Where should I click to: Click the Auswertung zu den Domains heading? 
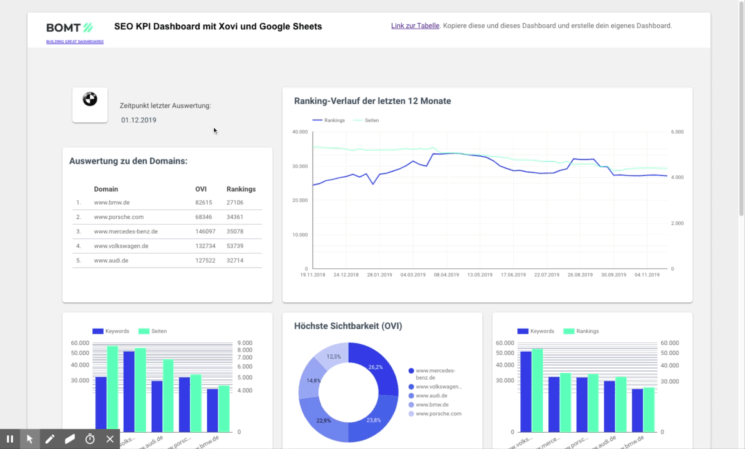128,161
